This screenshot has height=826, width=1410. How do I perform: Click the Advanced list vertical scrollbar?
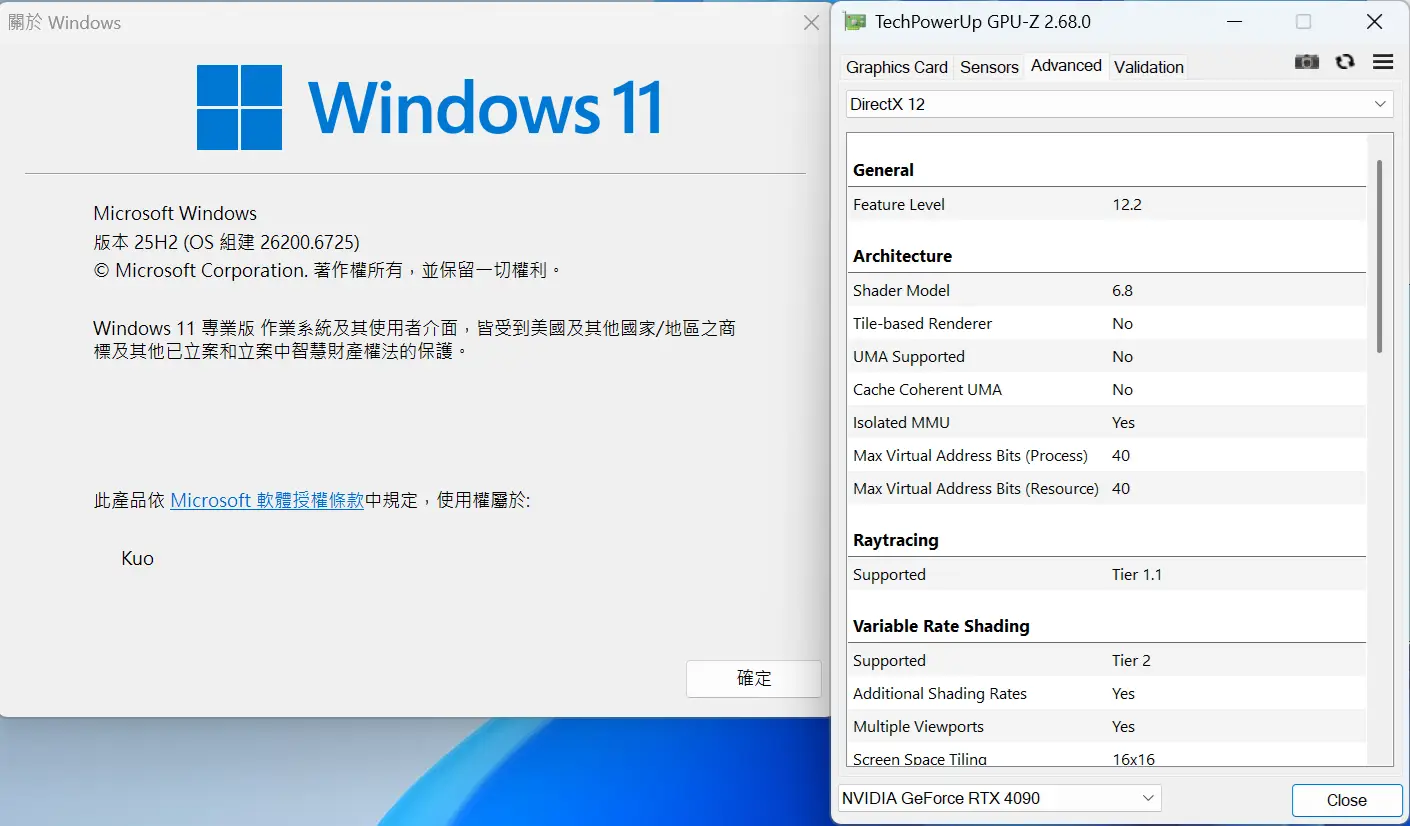click(1380, 255)
